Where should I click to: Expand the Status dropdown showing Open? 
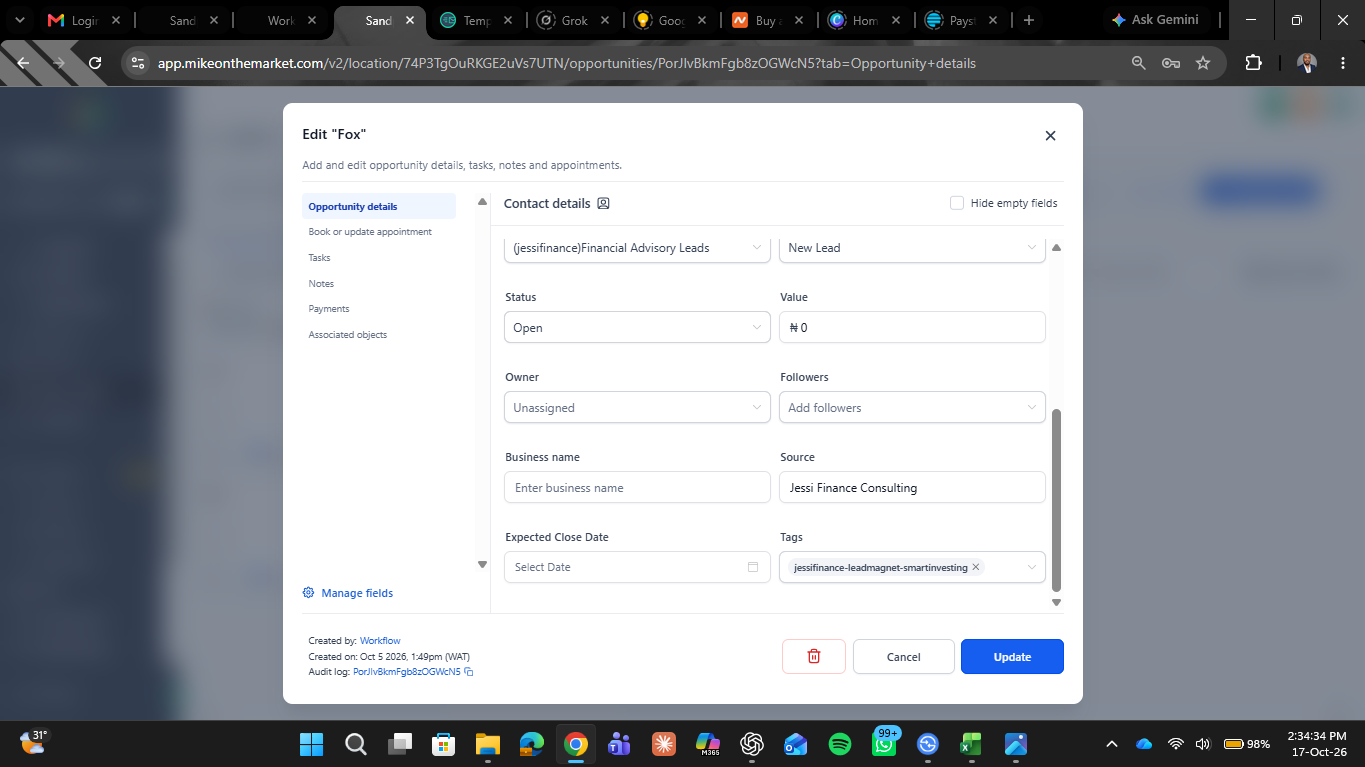coord(637,327)
